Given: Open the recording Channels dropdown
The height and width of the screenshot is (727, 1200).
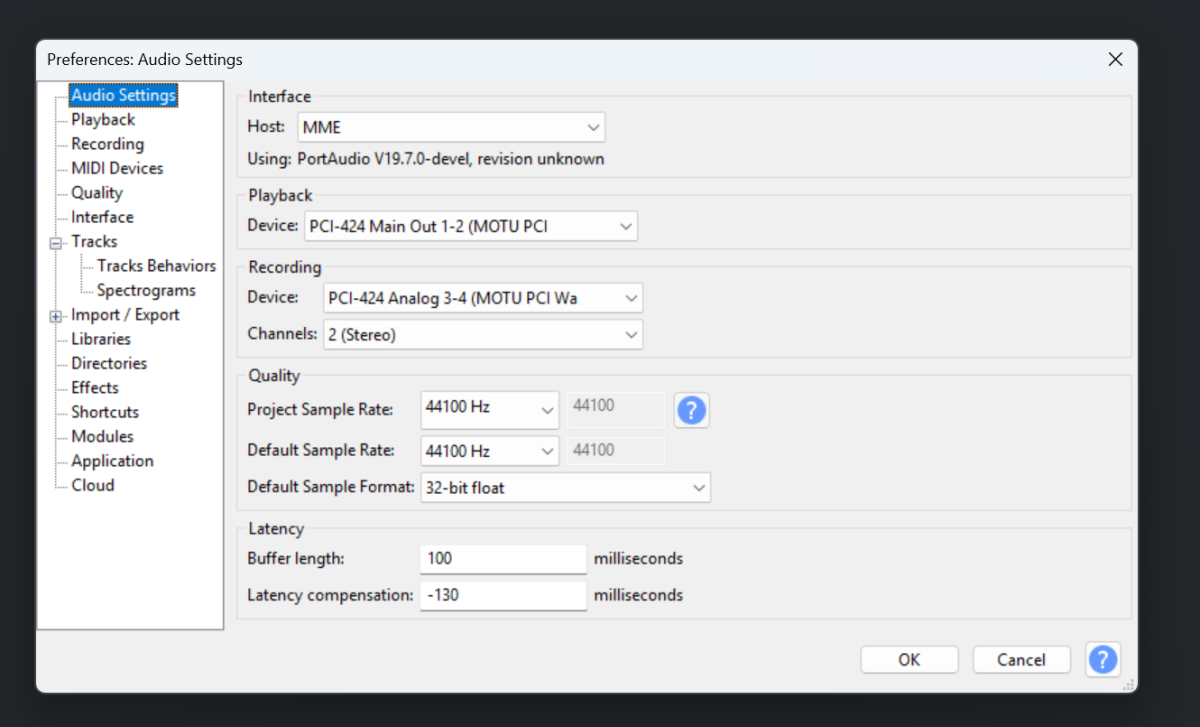Looking at the screenshot, I should 483,335.
